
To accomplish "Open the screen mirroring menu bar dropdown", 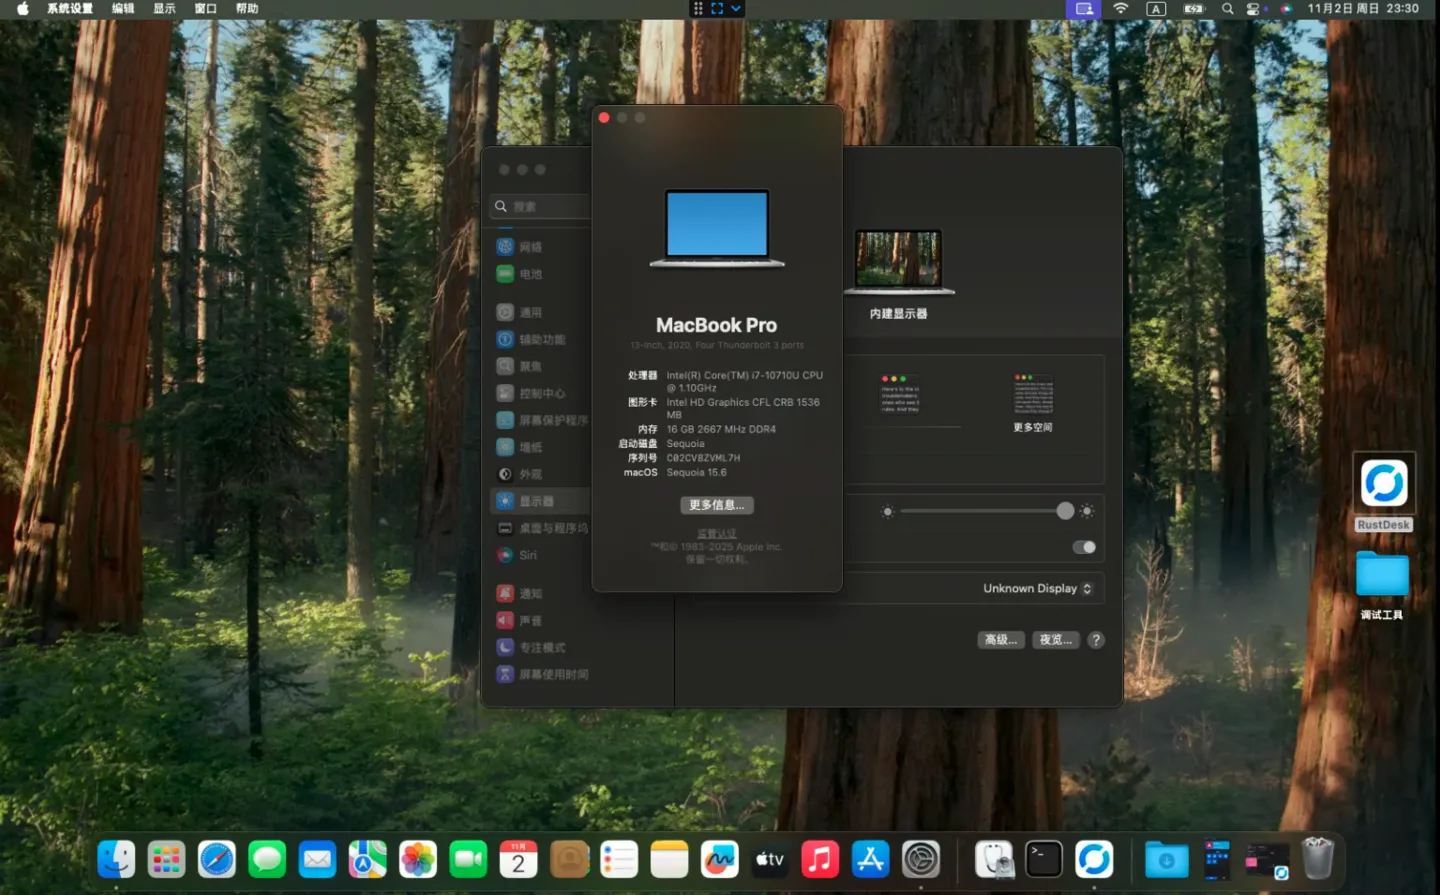I will coord(1083,9).
